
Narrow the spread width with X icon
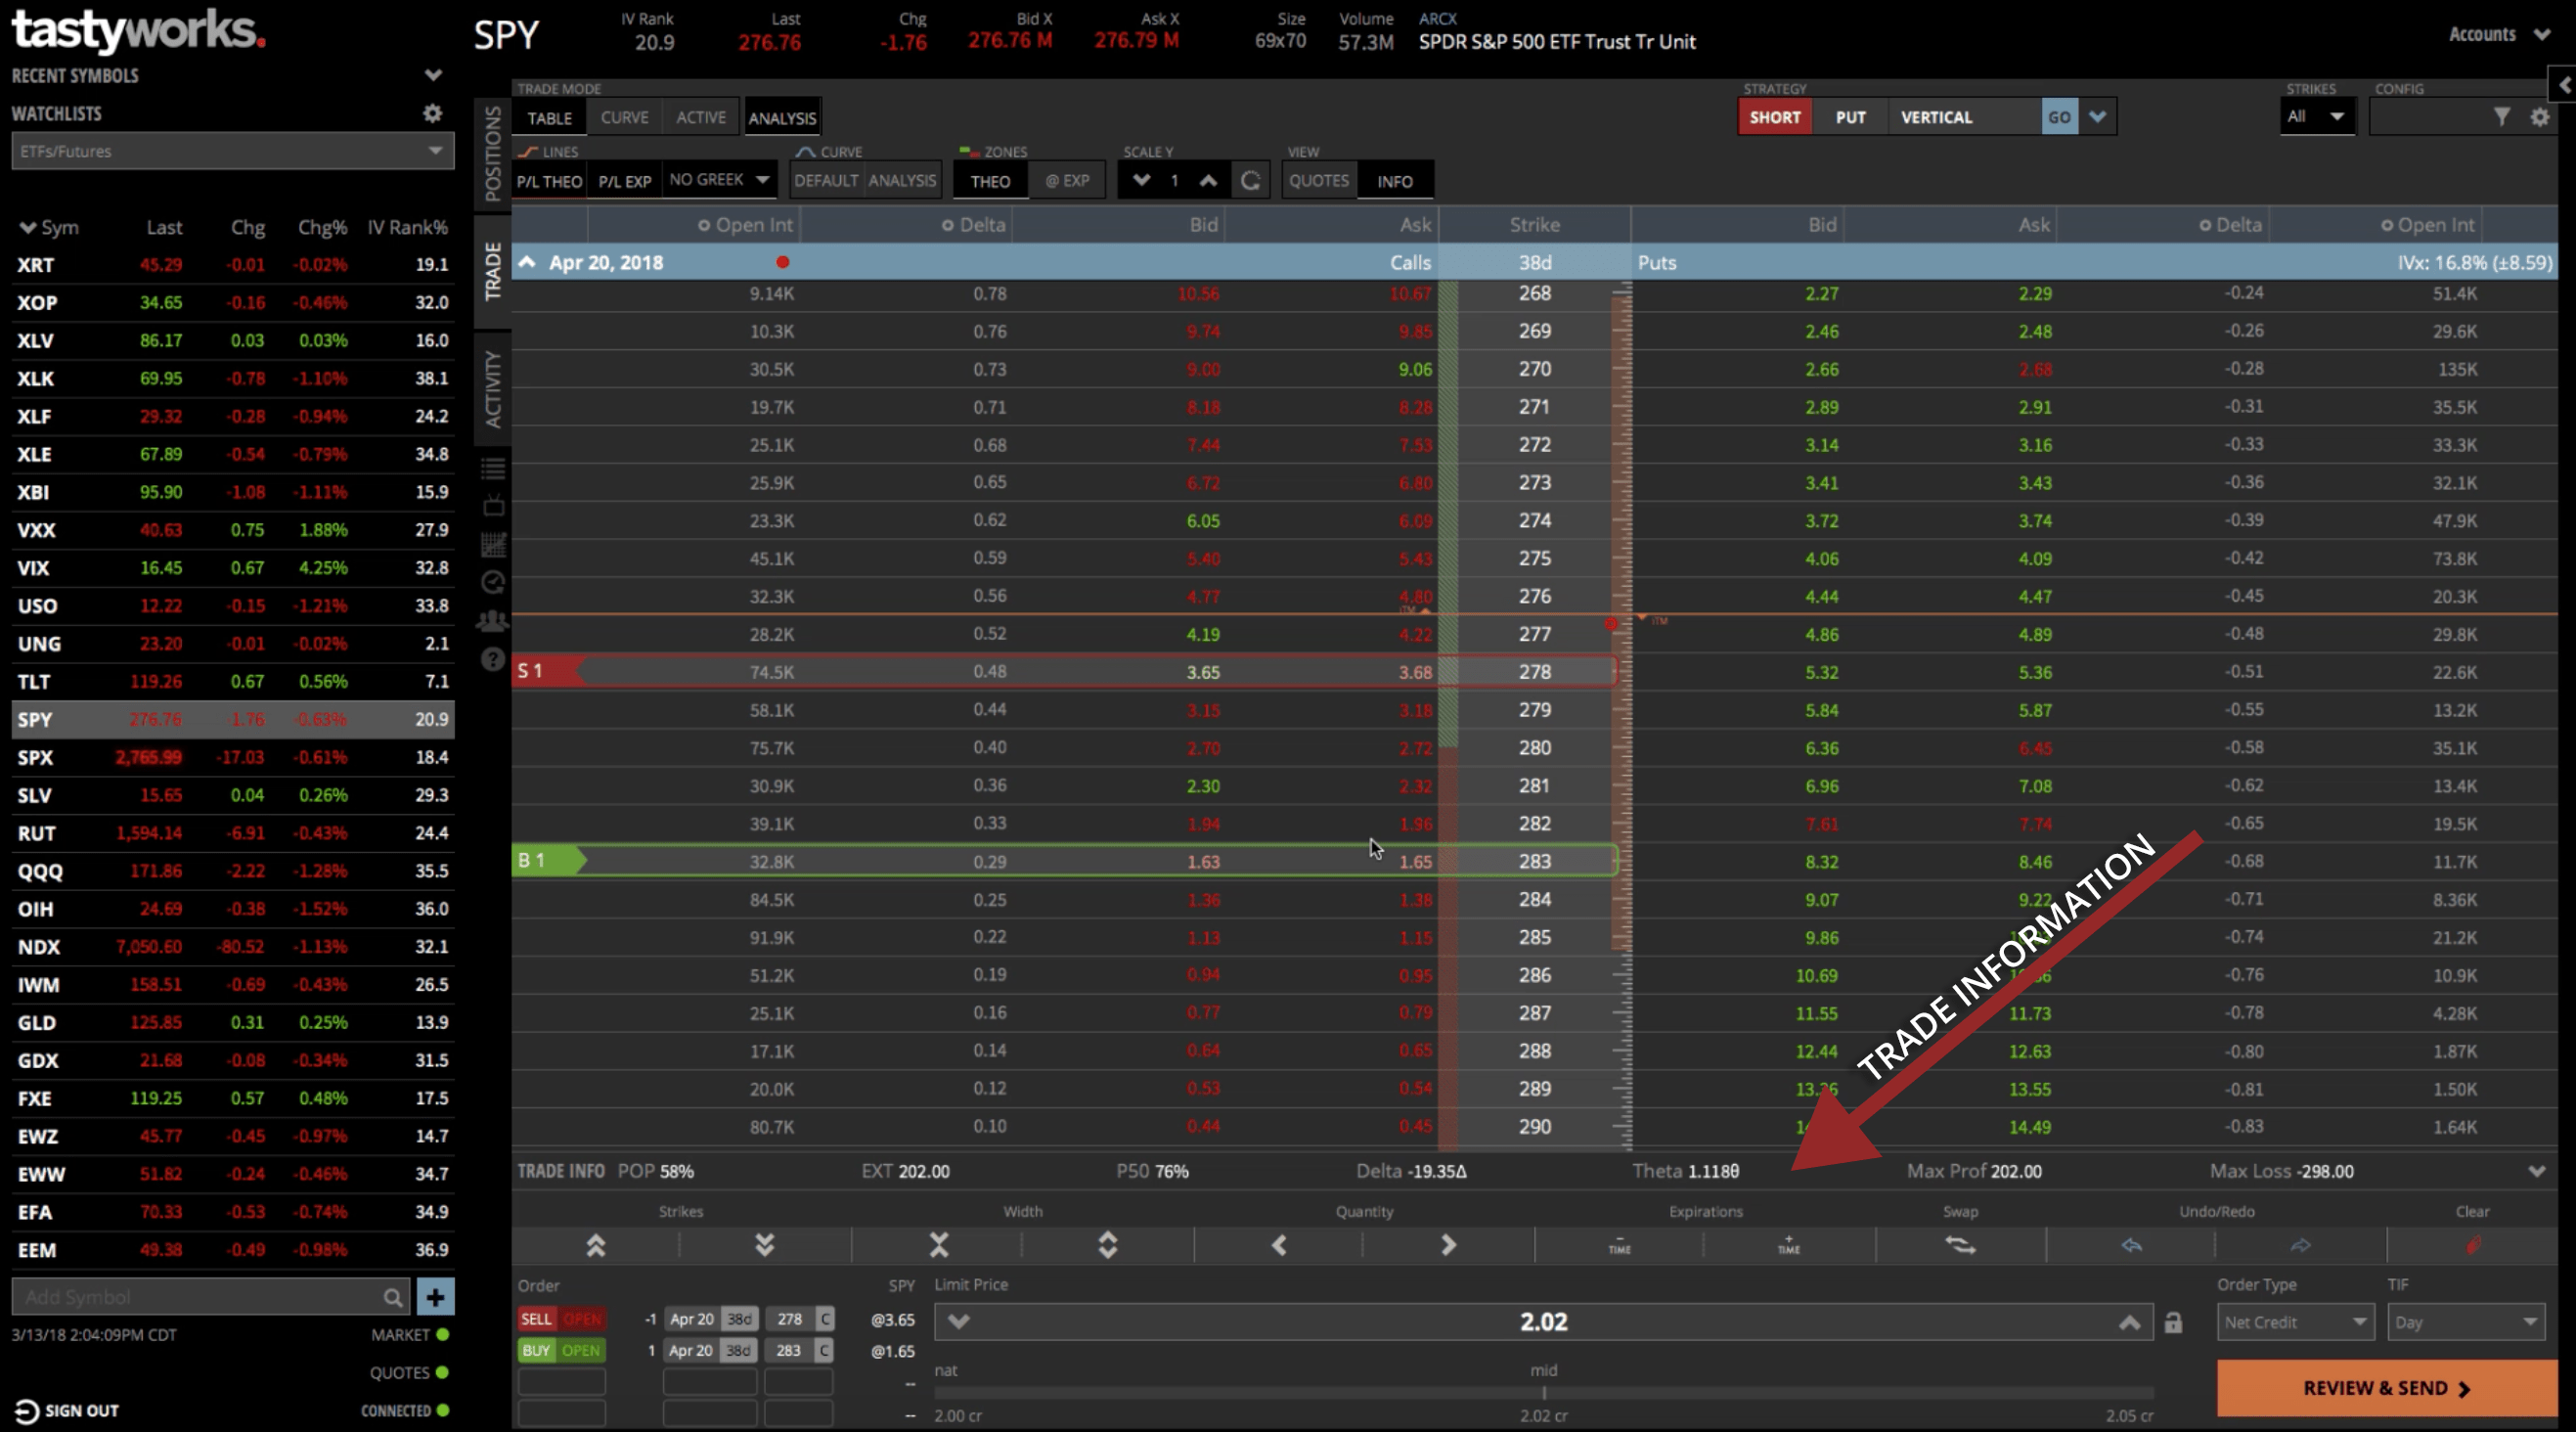point(938,1245)
